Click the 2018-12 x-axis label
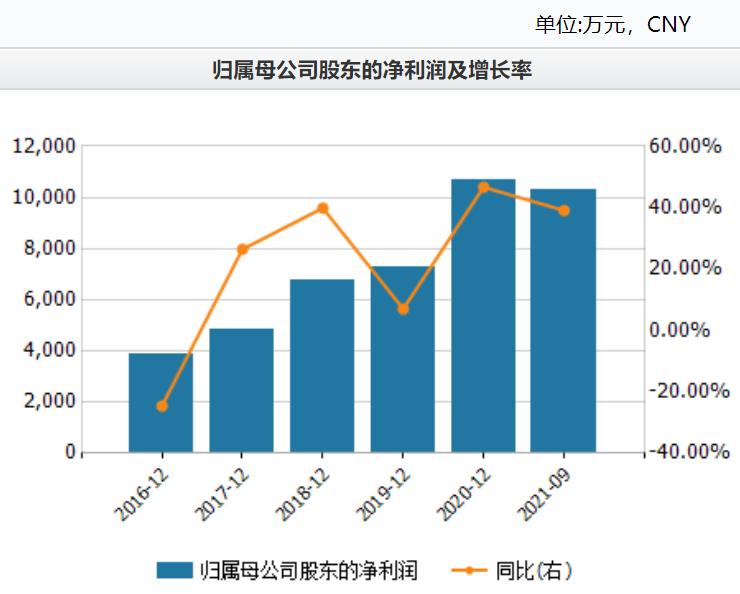The width and height of the screenshot is (740, 594). [x=303, y=494]
